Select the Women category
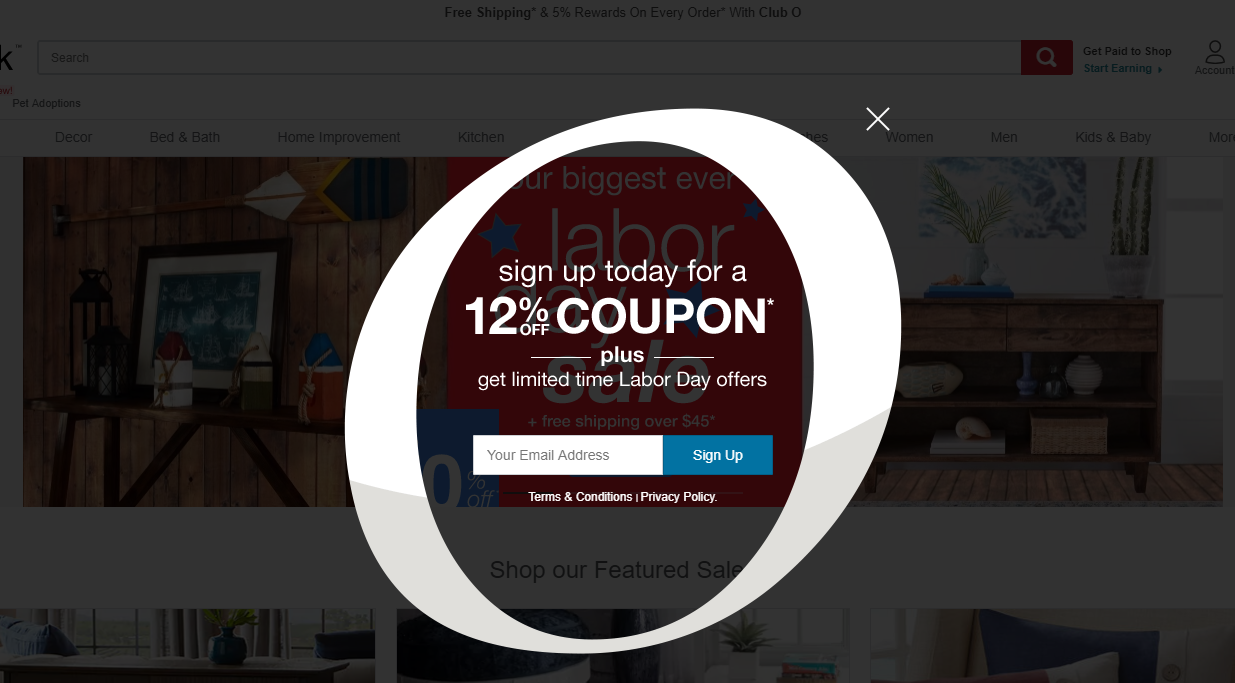1235x683 pixels. click(x=909, y=137)
